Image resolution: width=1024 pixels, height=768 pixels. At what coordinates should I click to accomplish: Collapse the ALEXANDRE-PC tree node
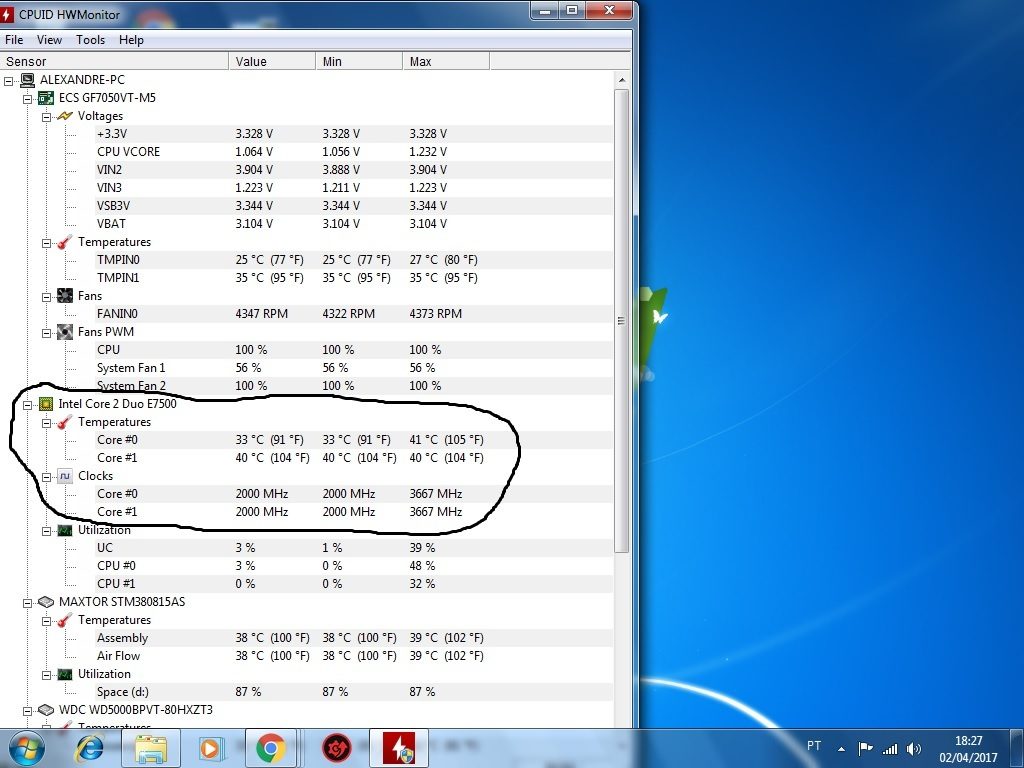click(x=8, y=81)
